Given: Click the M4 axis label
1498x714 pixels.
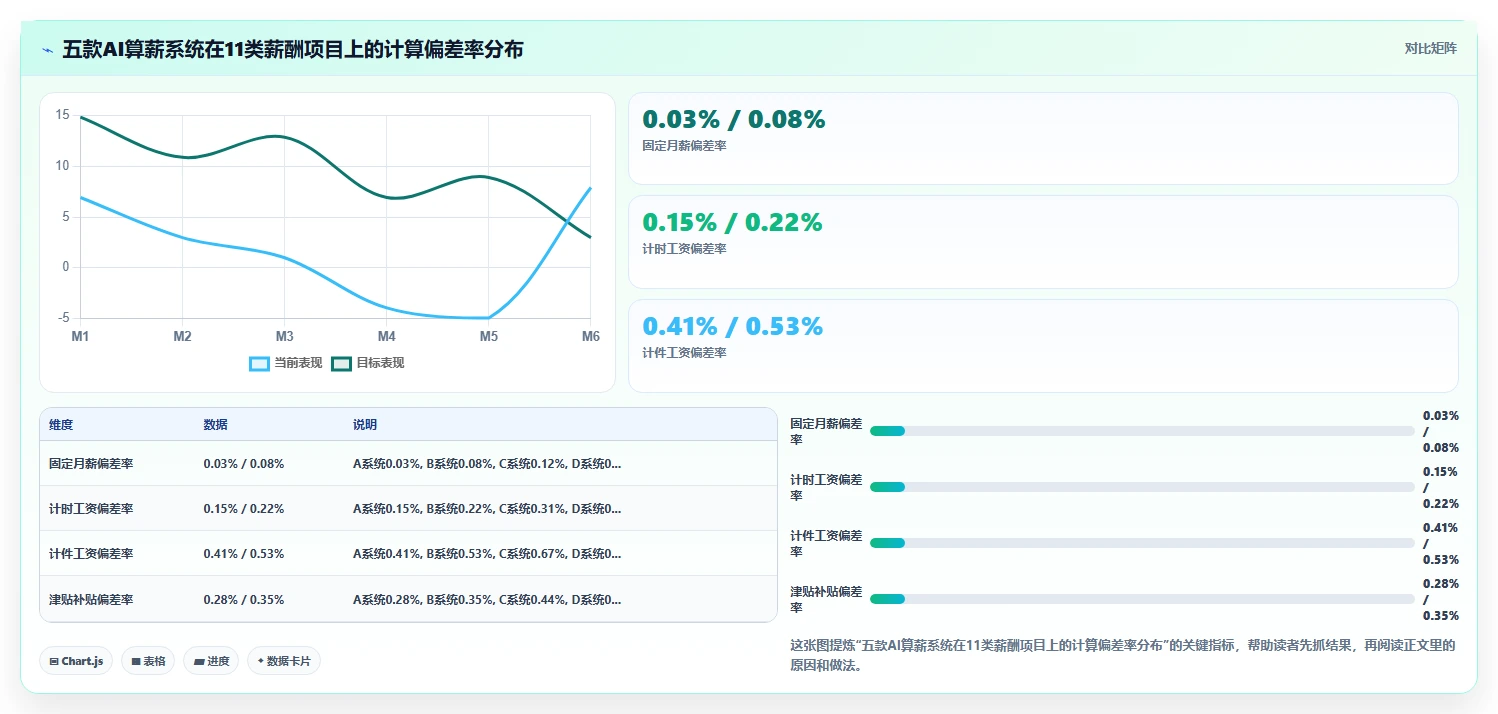Looking at the screenshot, I should point(387,337).
